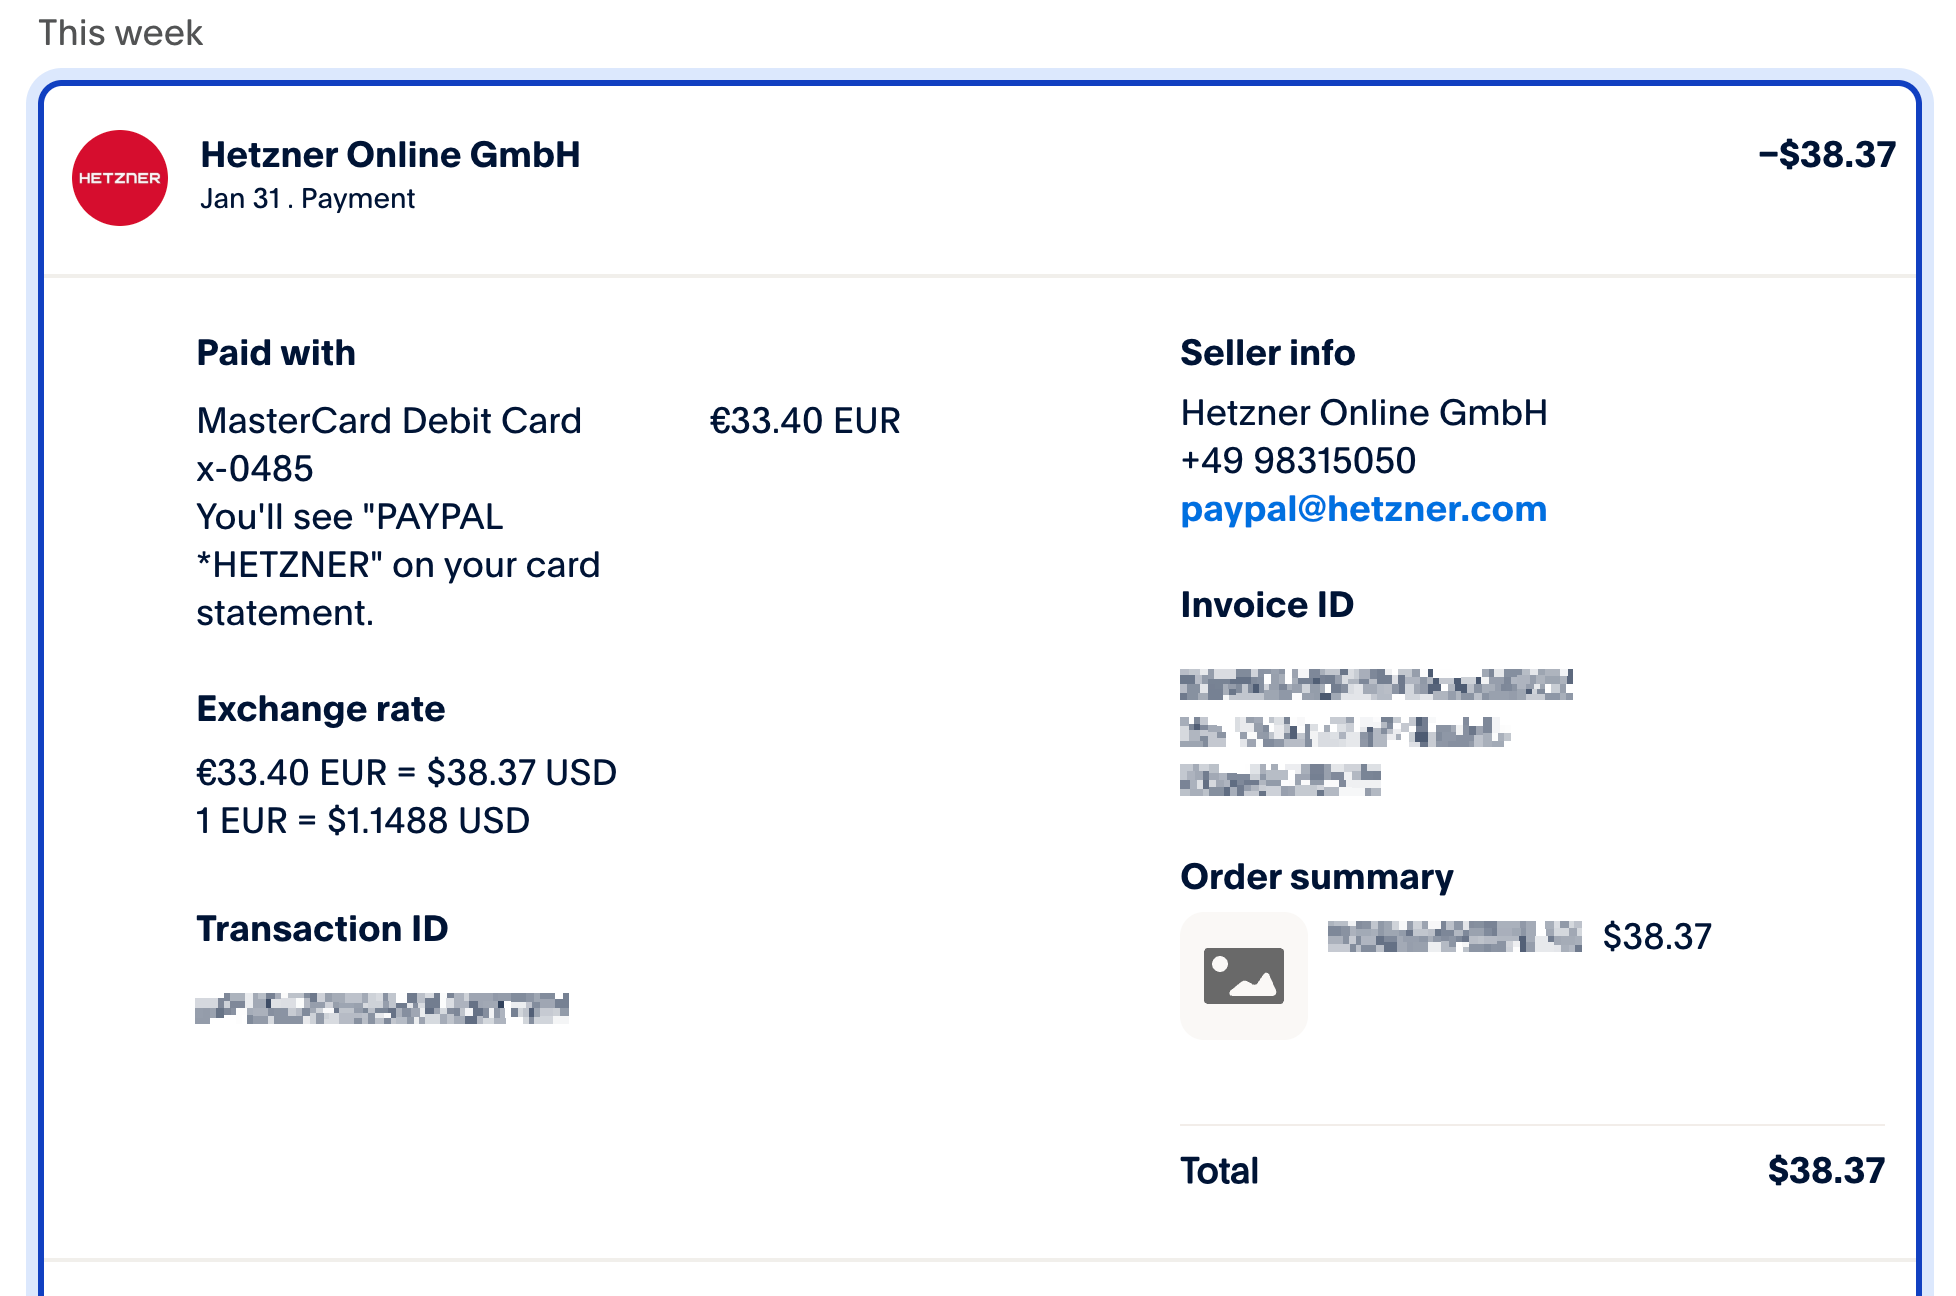Click the bold Total $38.37 amount
The height and width of the screenshot is (1296, 1956).
pyautogui.click(x=1825, y=1171)
